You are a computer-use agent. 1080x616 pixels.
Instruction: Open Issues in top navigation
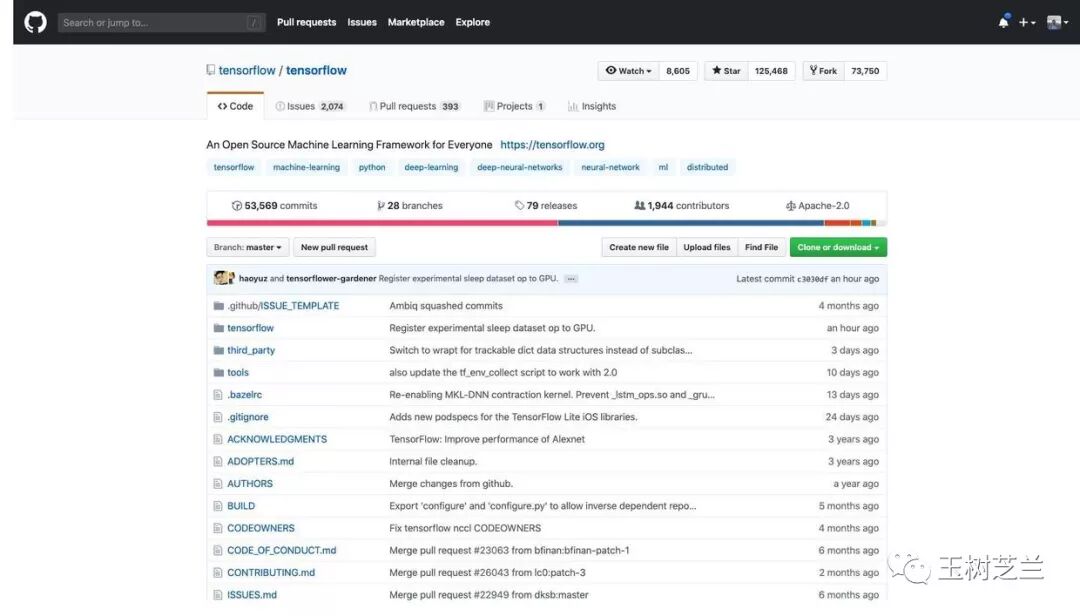tap(362, 22)
